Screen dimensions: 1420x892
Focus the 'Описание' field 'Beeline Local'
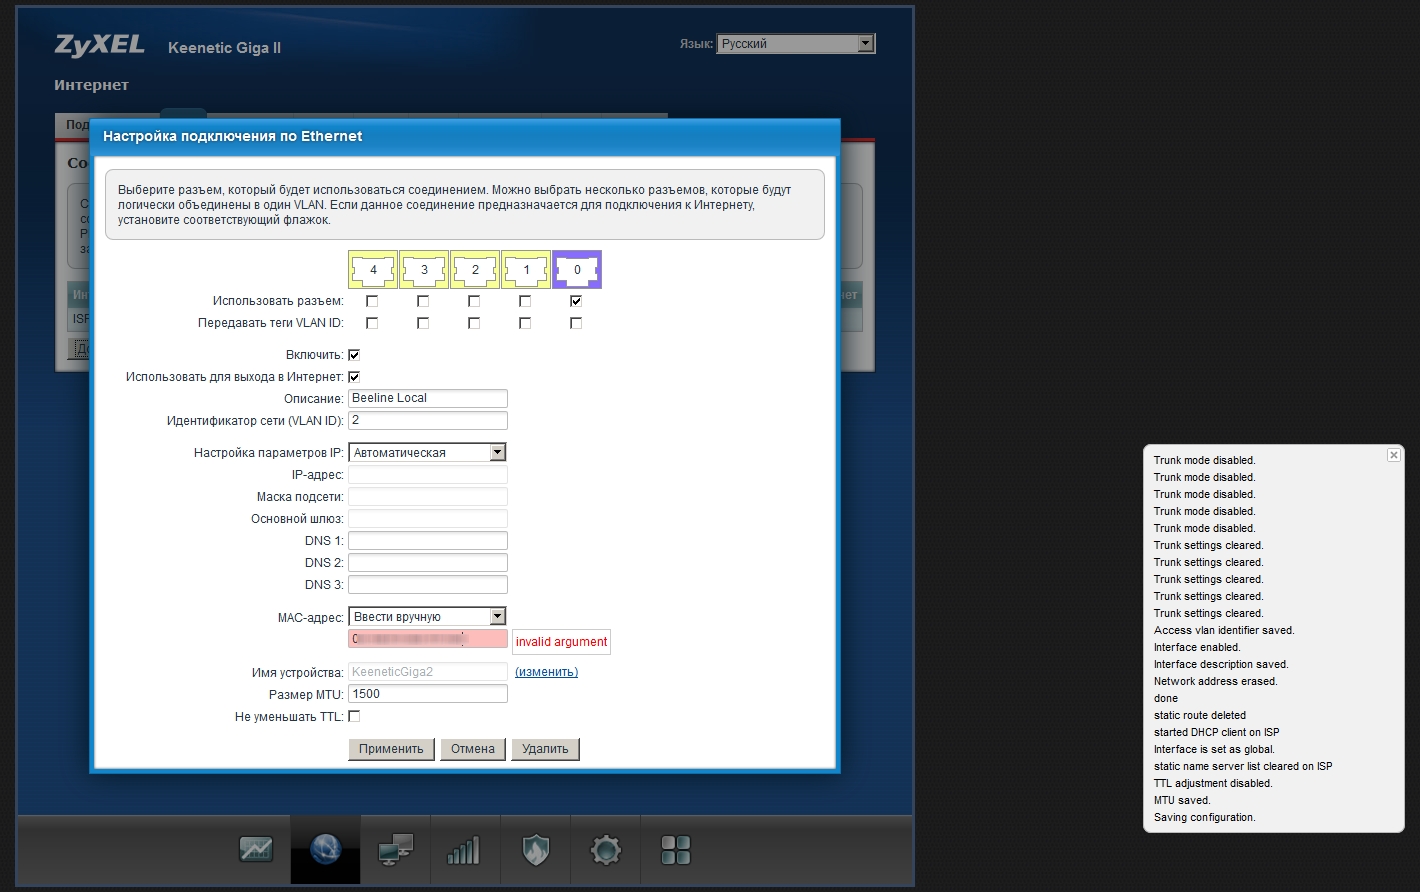point(428,398)
